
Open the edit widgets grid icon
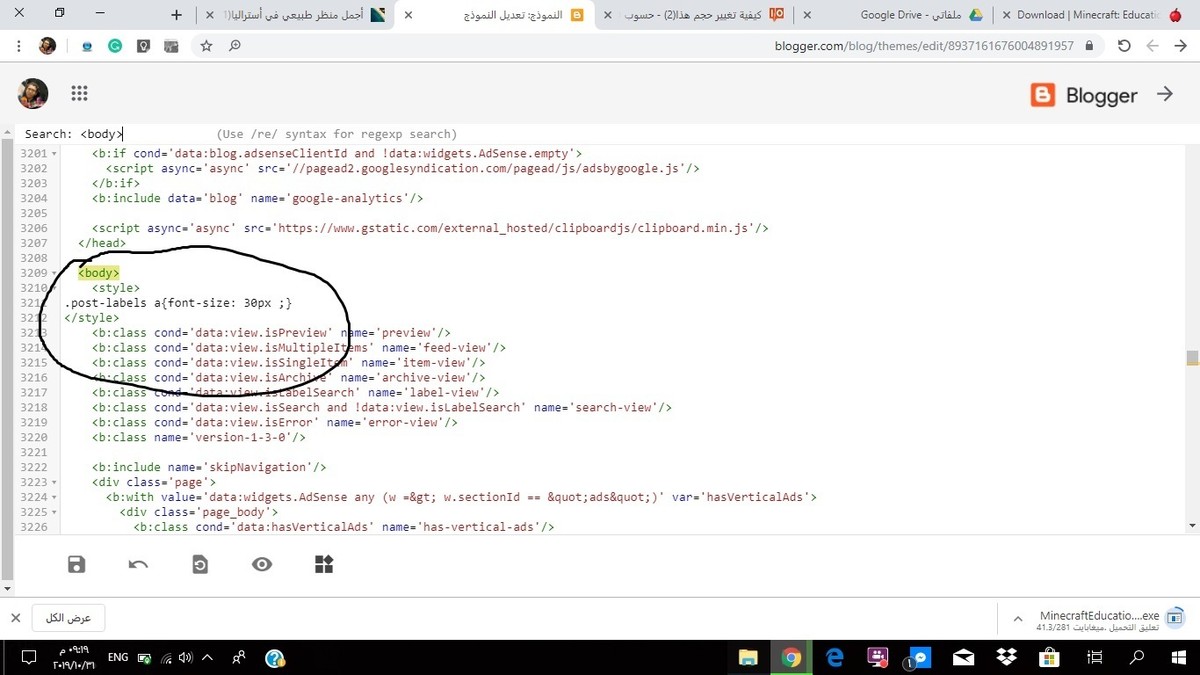(324, 564)
